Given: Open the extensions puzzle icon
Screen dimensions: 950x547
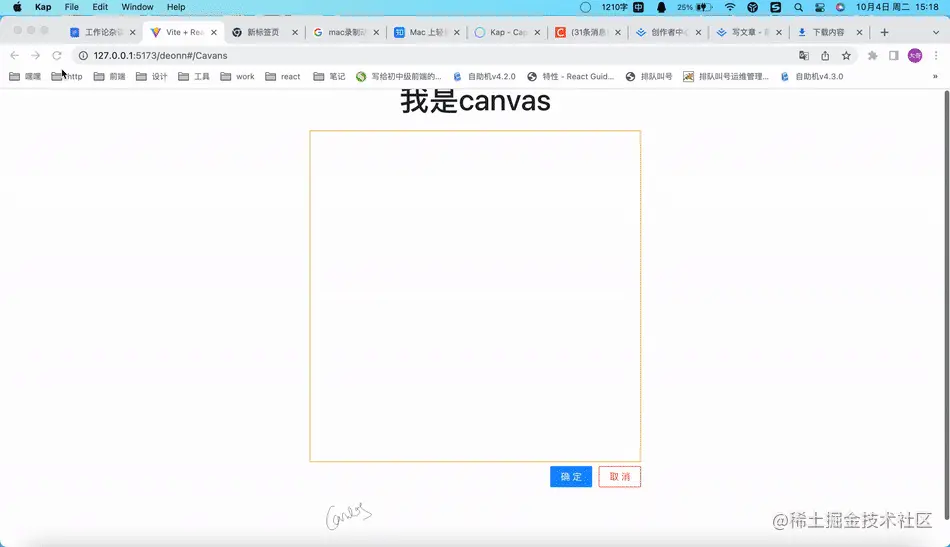Looking at the screenshot, I should 872,56.
